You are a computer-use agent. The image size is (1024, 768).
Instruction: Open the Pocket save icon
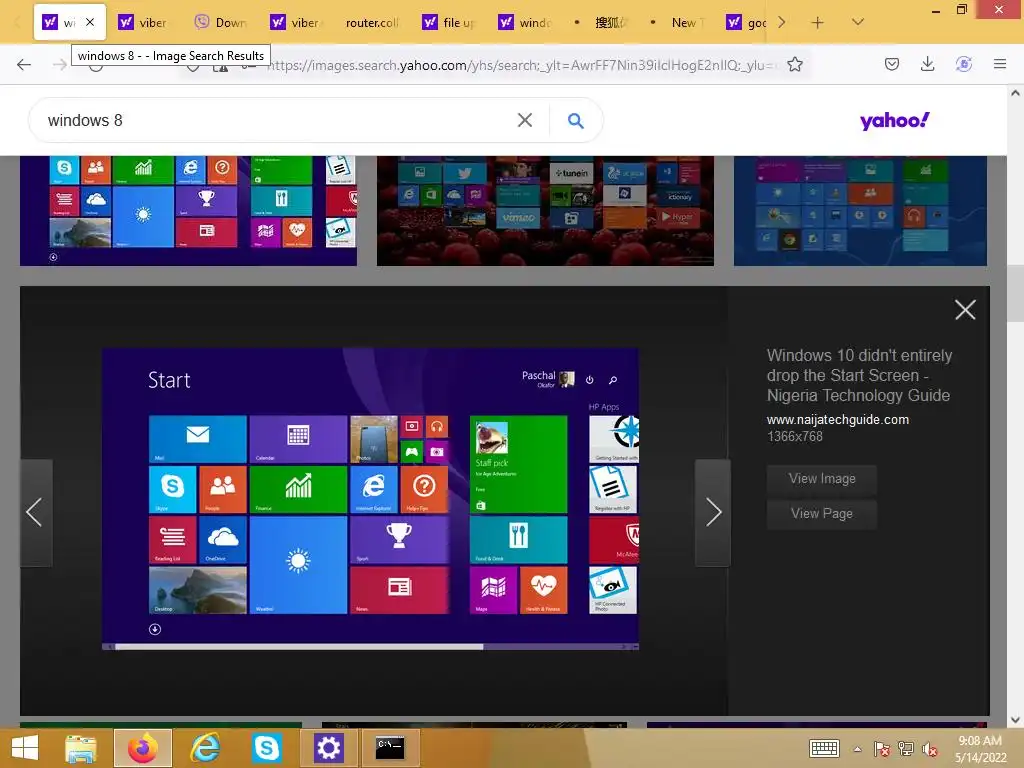(891, 64)
